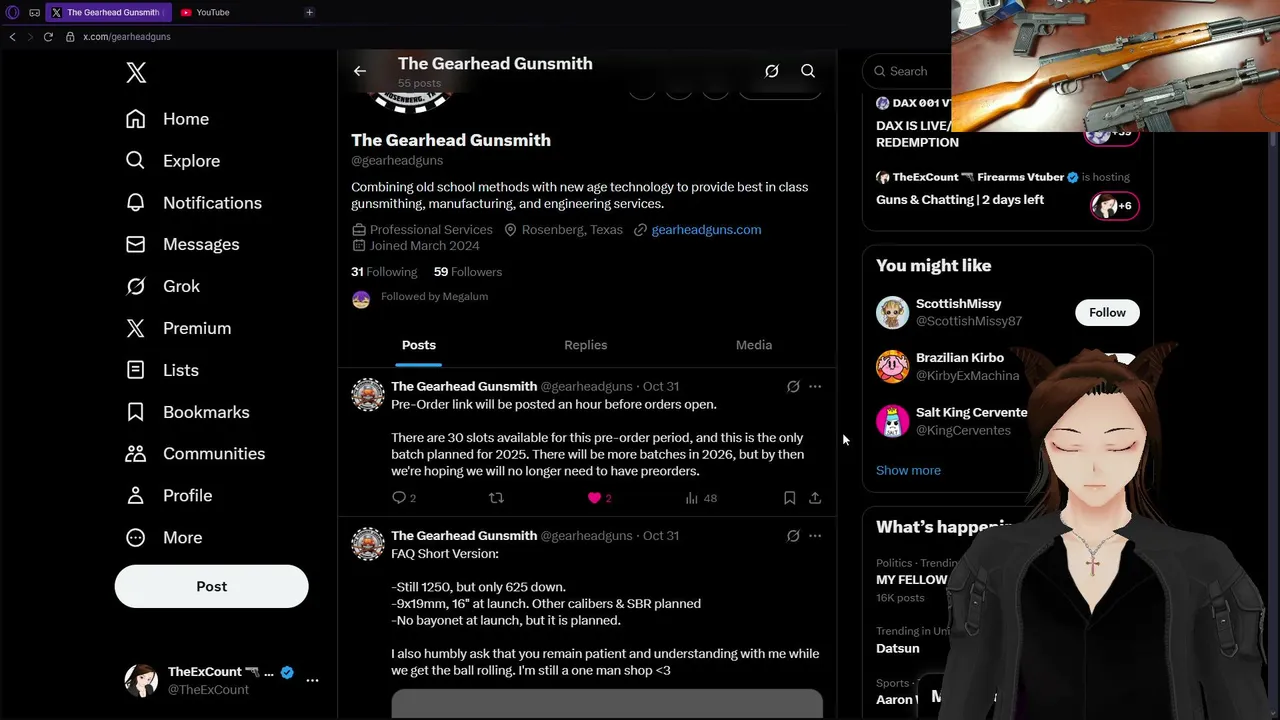Open Premium in the sidebar

point(177,329)
